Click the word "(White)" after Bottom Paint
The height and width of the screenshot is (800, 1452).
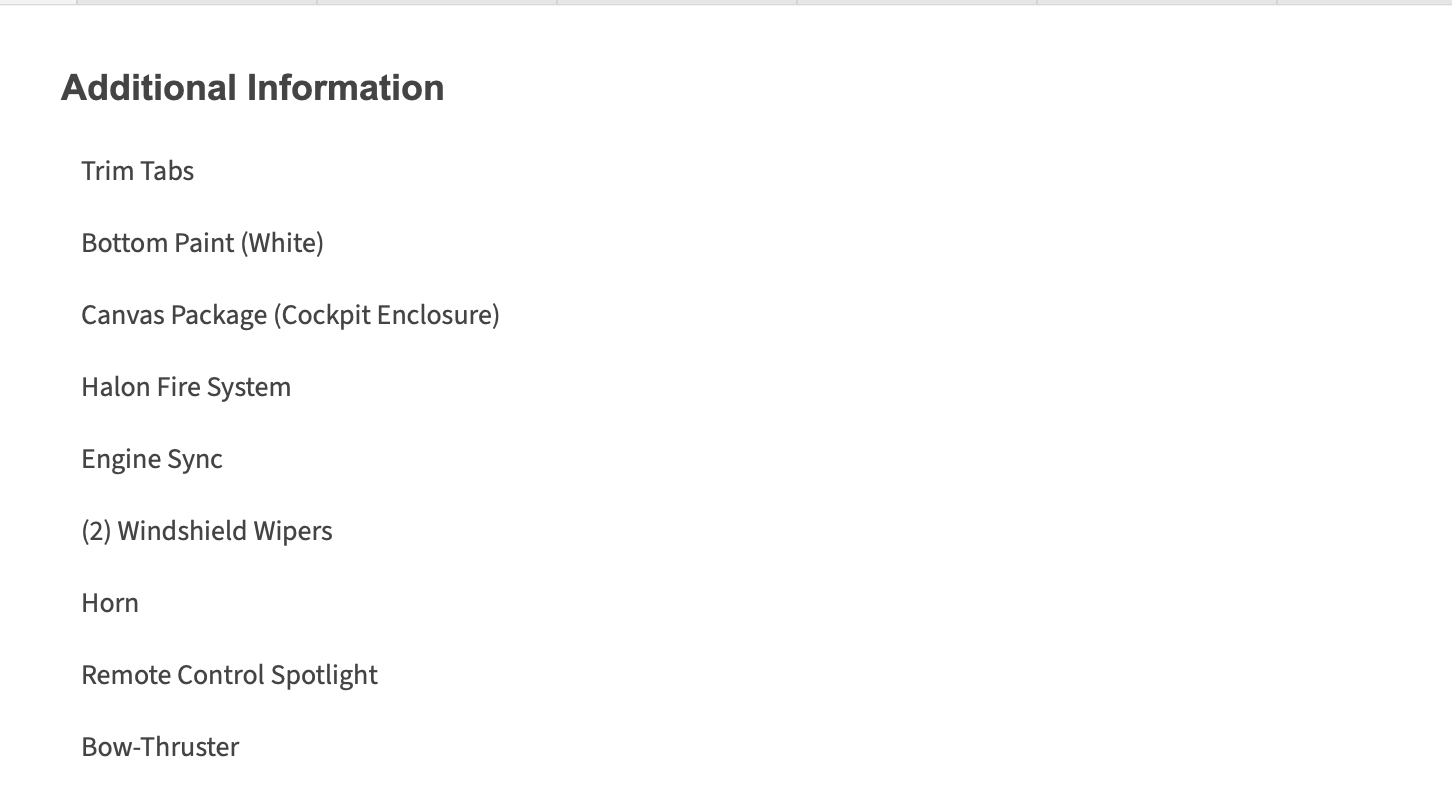tap(284, 243)
